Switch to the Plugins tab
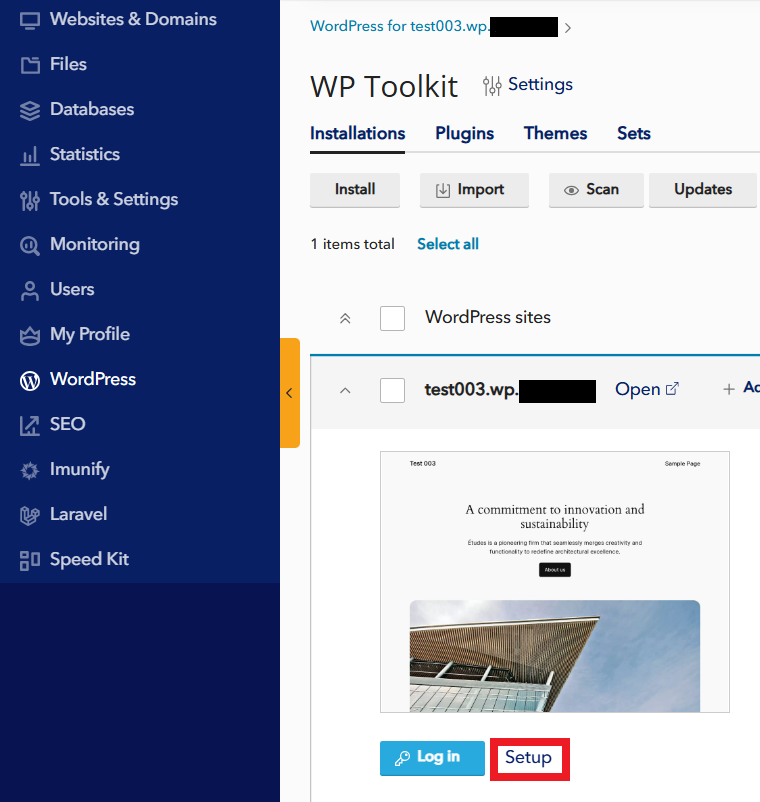Screen dimensions: 760x802 point(464,133)
